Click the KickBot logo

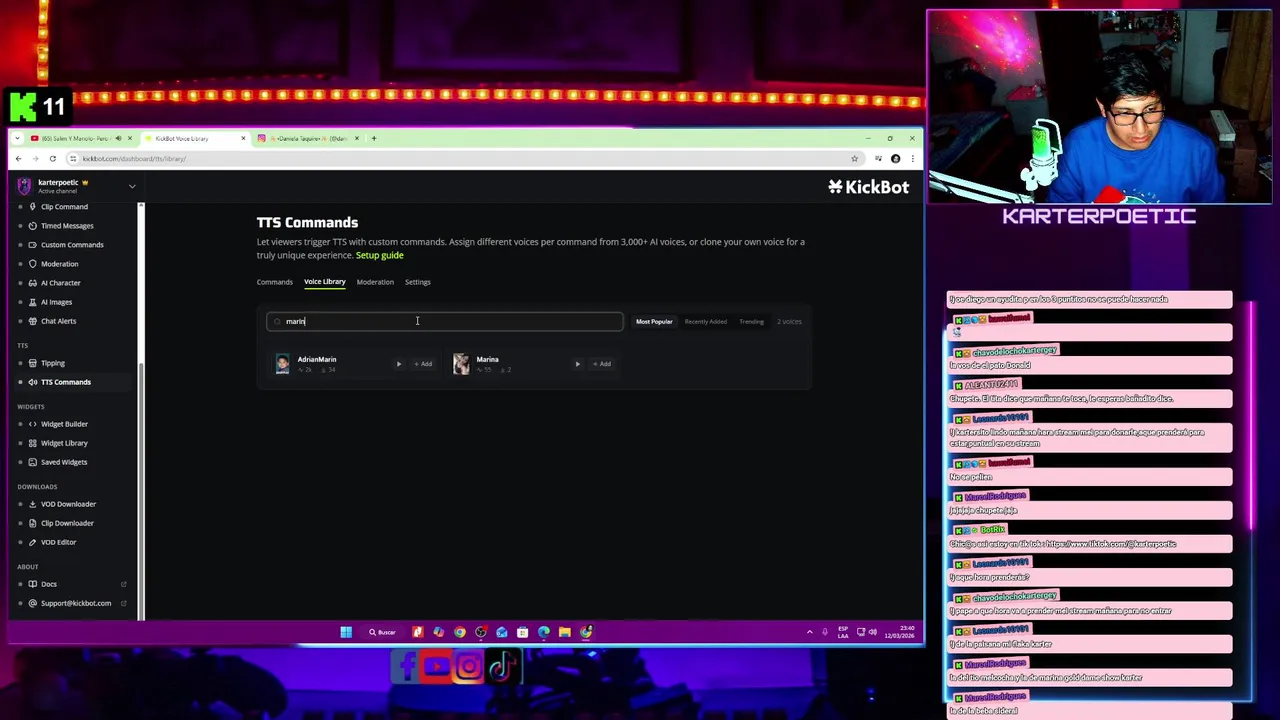pyautogui.click(x=868, y=187)
